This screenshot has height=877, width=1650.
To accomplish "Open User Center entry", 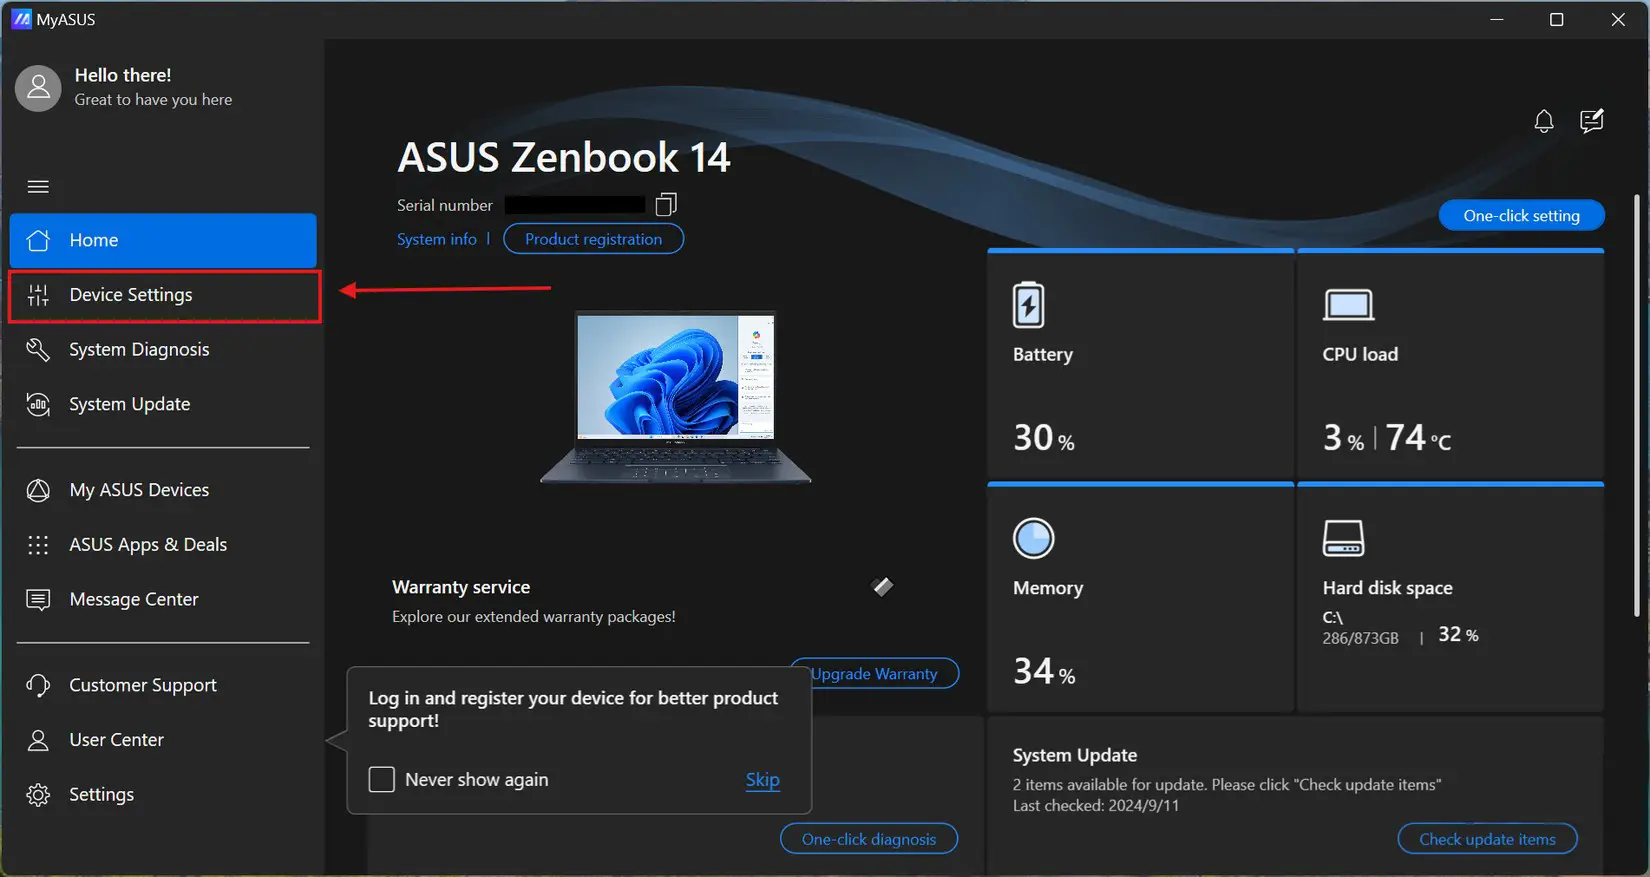I will 163,740.
